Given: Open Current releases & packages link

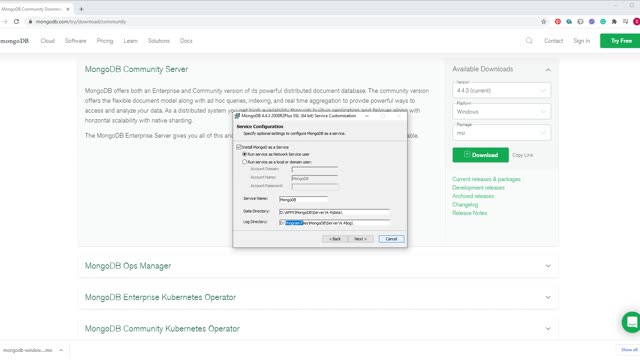Looking at the screenshot, I should (x=486, y=179).
